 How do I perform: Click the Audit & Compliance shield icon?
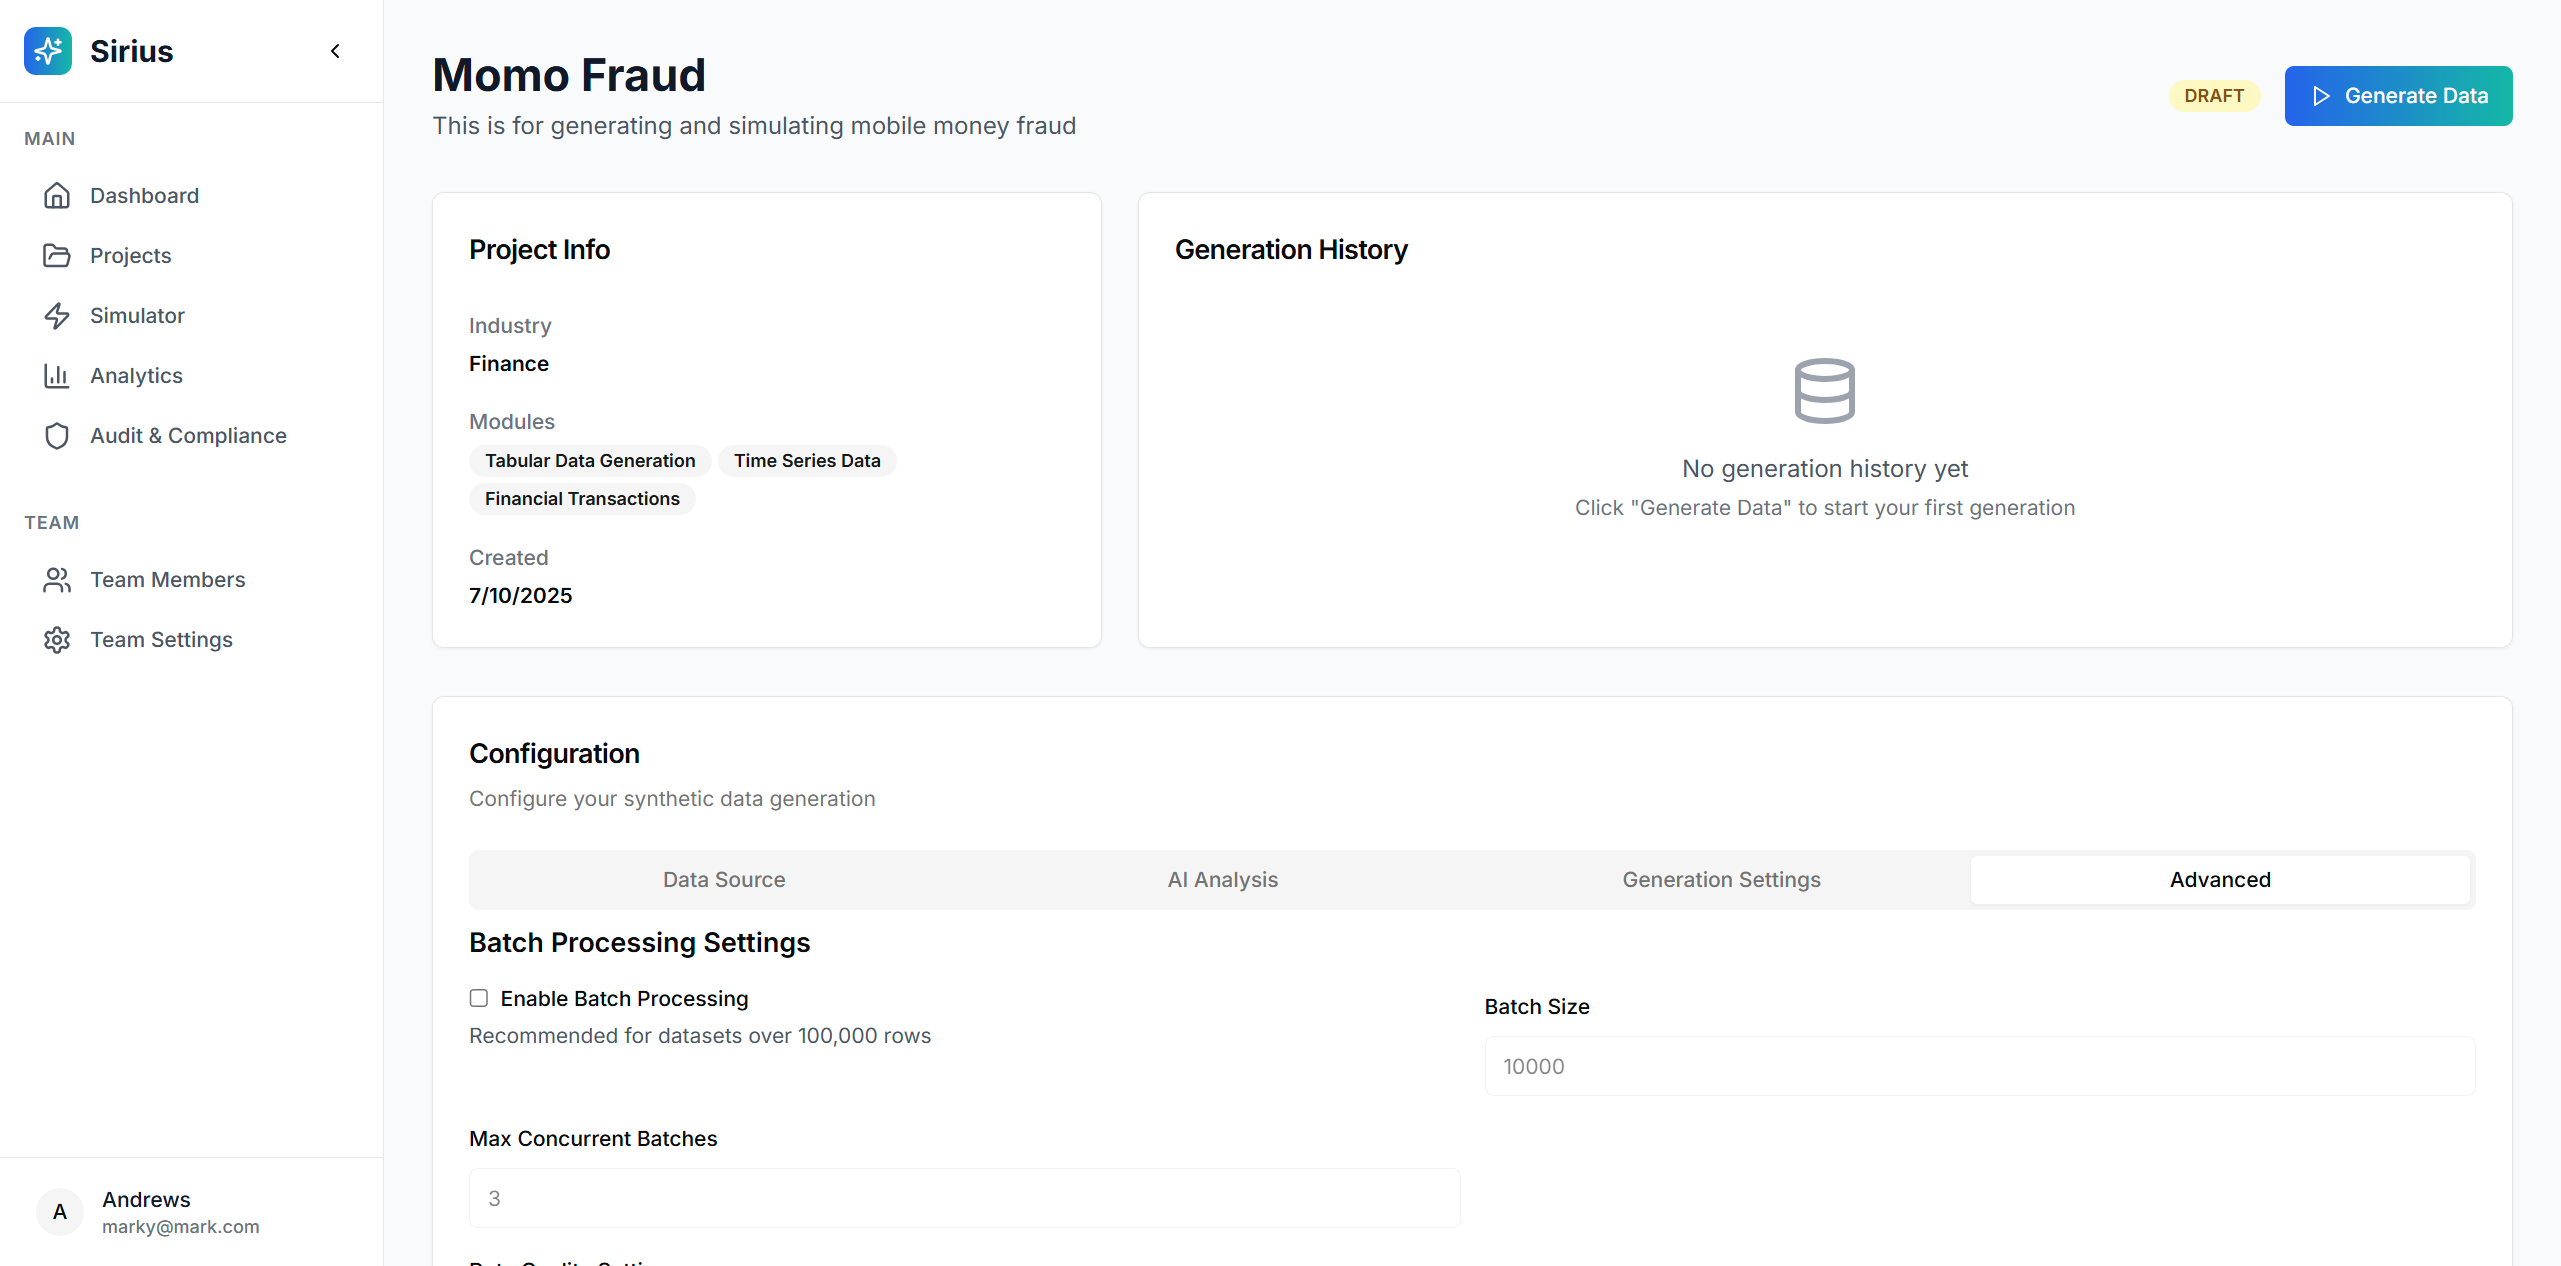tap(57, 436)
